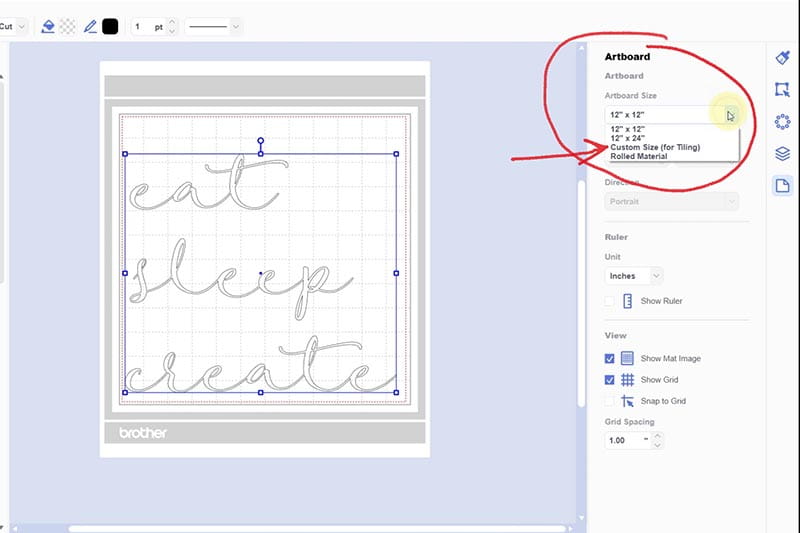Click the pen stroke color icon
Screen dimensions: 800x533
[91, 27]
